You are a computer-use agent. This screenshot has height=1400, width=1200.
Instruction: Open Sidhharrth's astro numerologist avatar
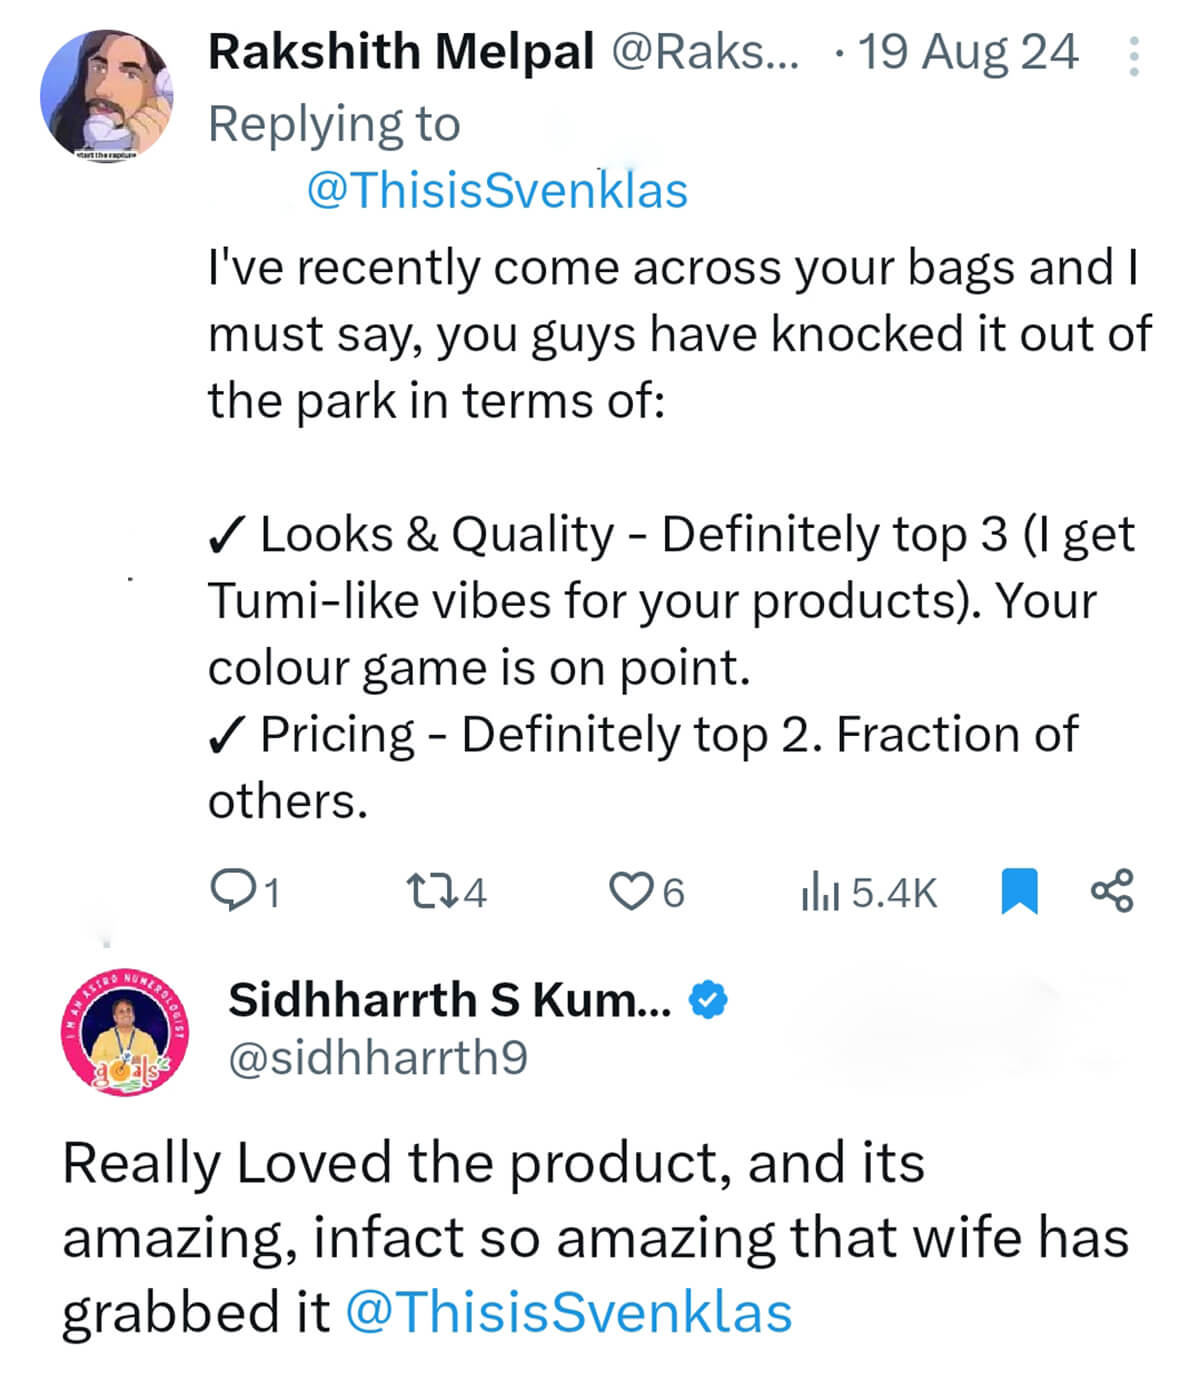tap(126, 1032)
